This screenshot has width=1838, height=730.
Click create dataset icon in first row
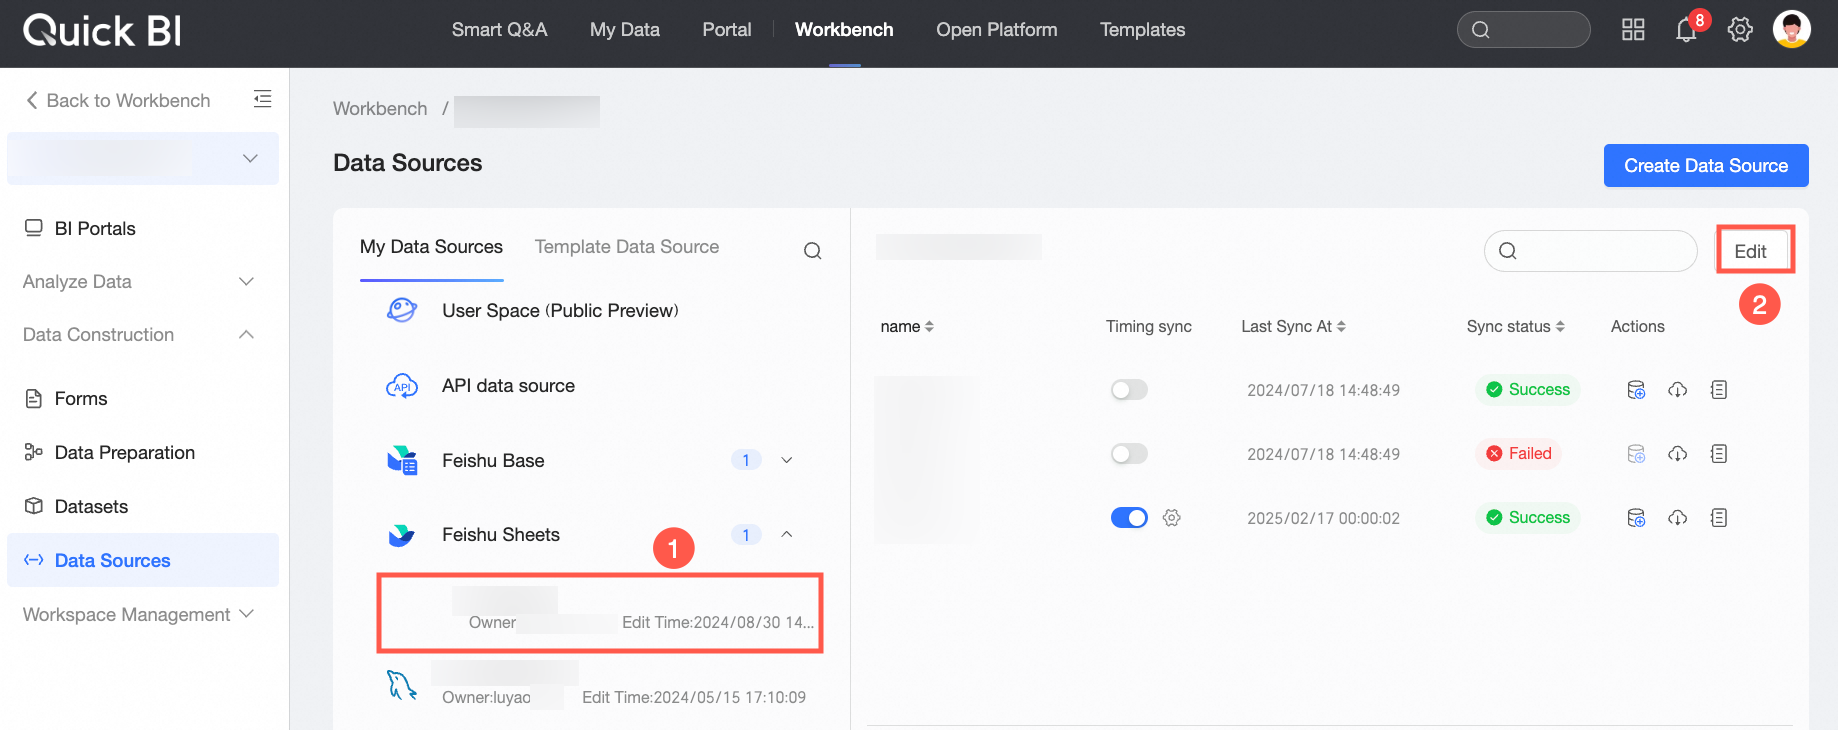point(1636,390)
